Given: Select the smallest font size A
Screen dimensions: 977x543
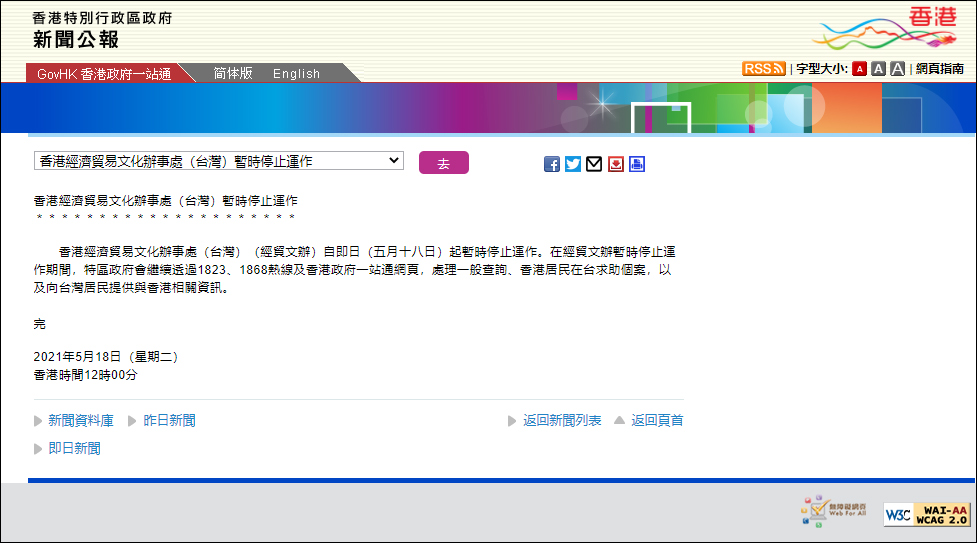Looking at the screenshot, I should (859, 69).
